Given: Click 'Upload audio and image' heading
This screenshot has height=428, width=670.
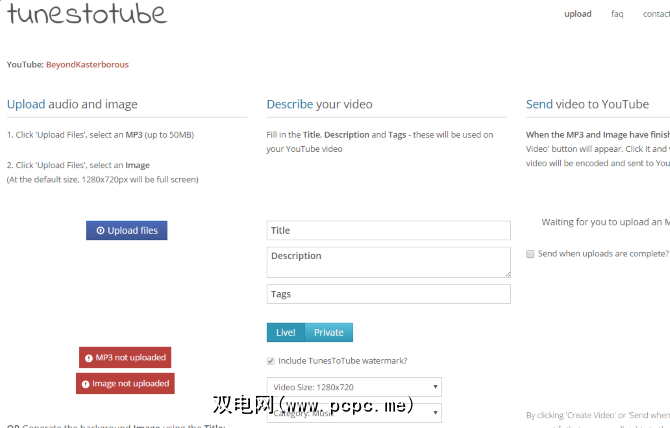Looking at the screenshot, I should coord(72,104).
